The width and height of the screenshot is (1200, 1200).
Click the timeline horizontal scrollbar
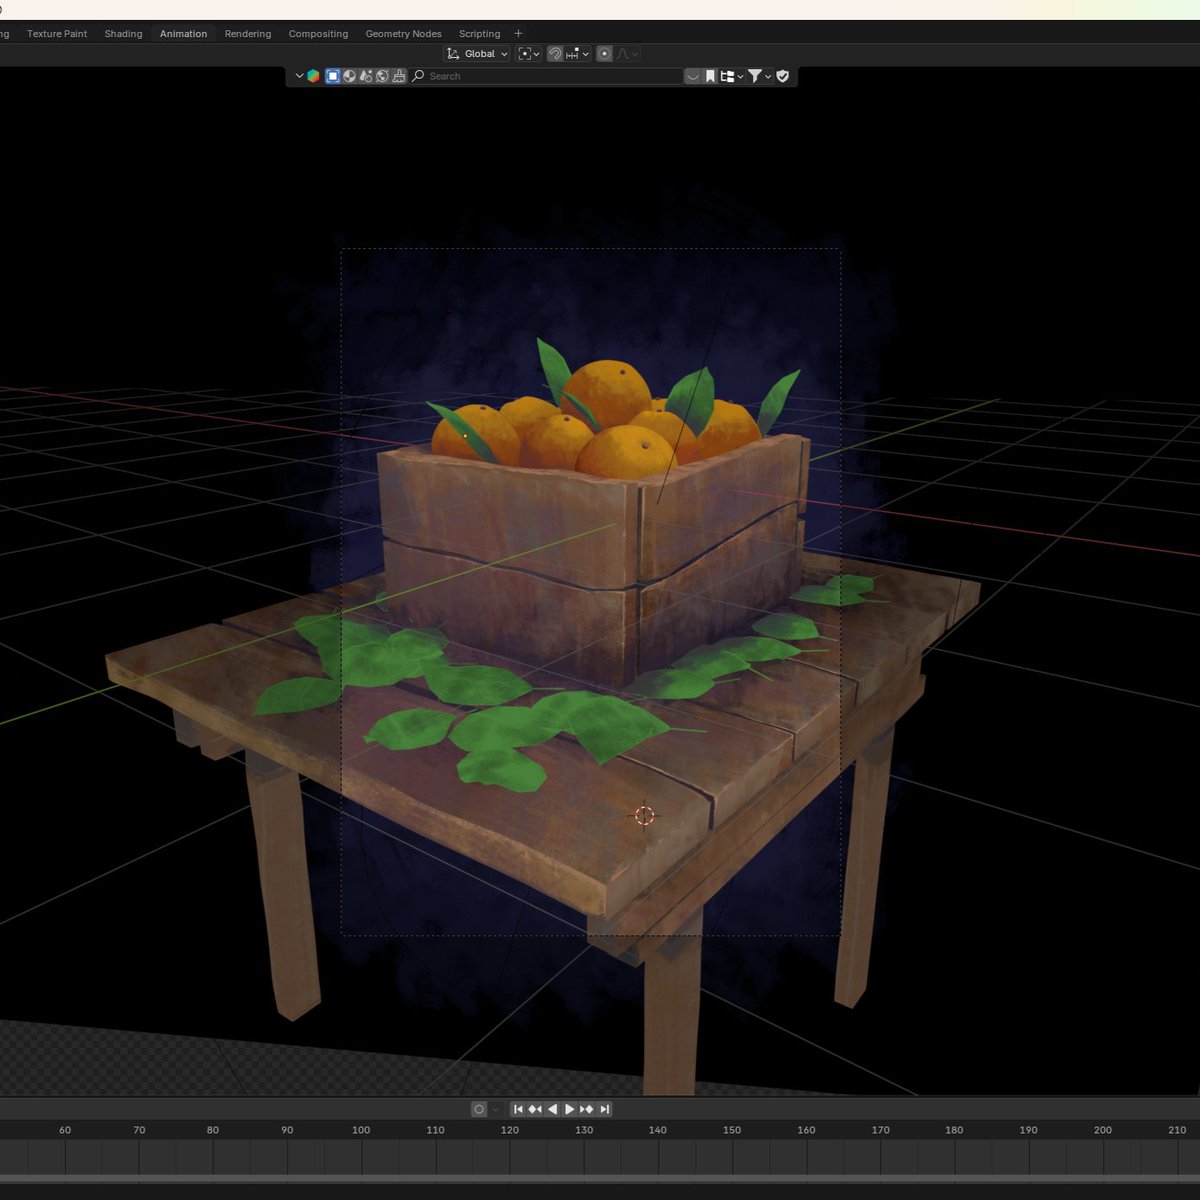coord(600,1179)
